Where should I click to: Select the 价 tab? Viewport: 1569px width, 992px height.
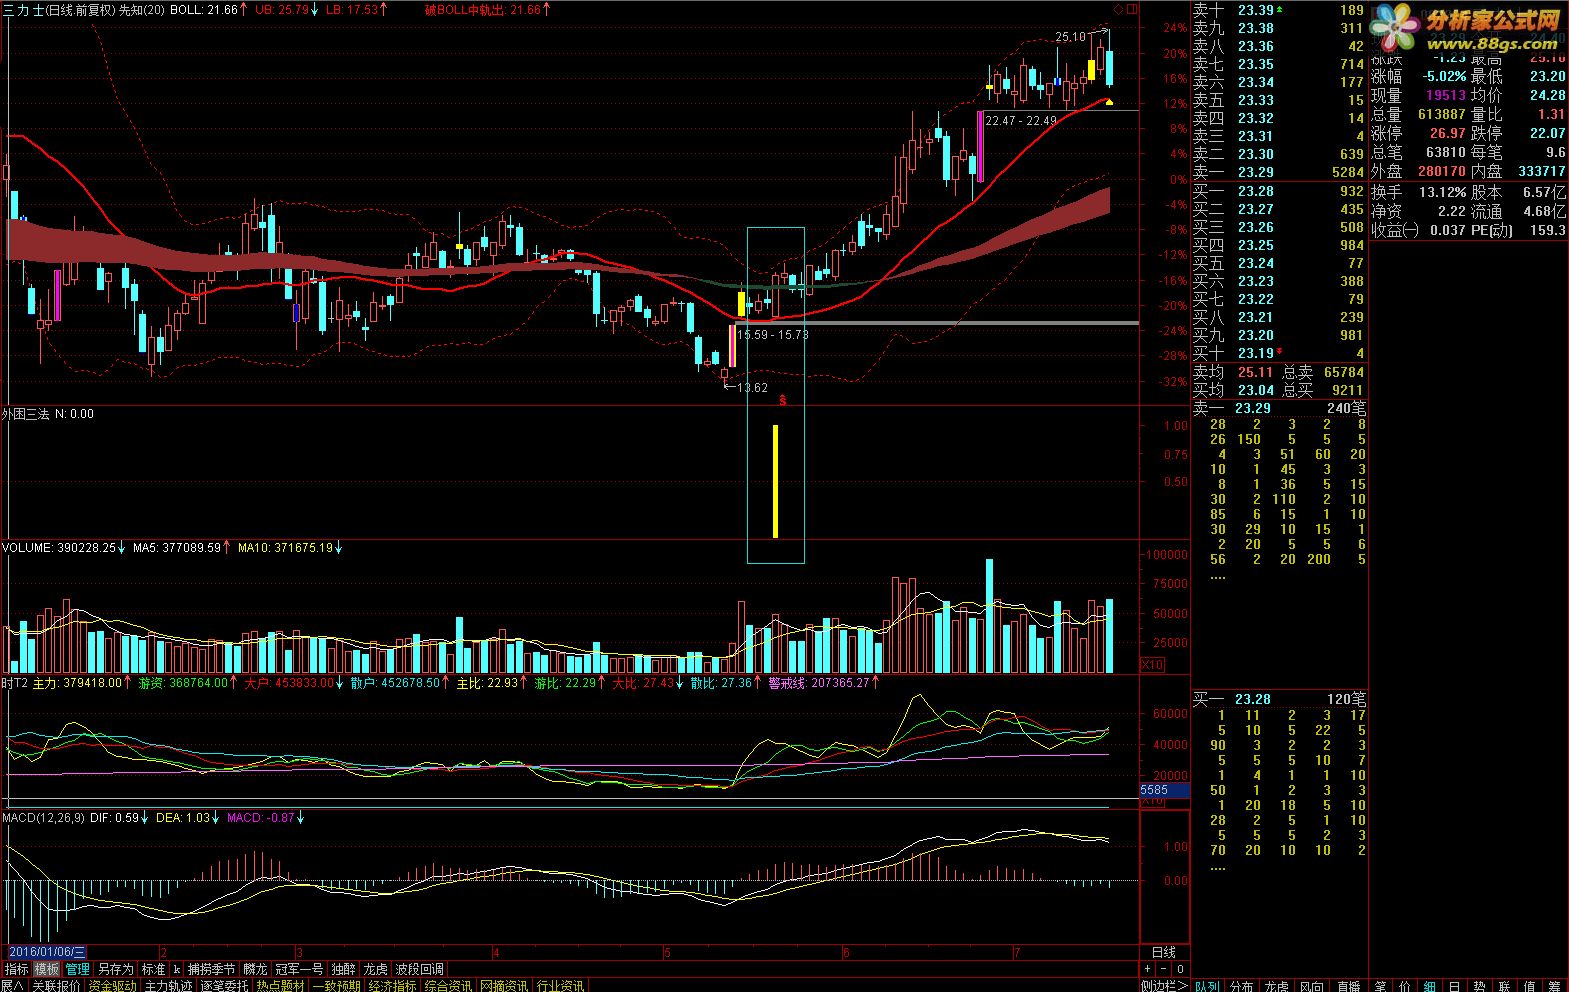click(x=1405, y=986)
